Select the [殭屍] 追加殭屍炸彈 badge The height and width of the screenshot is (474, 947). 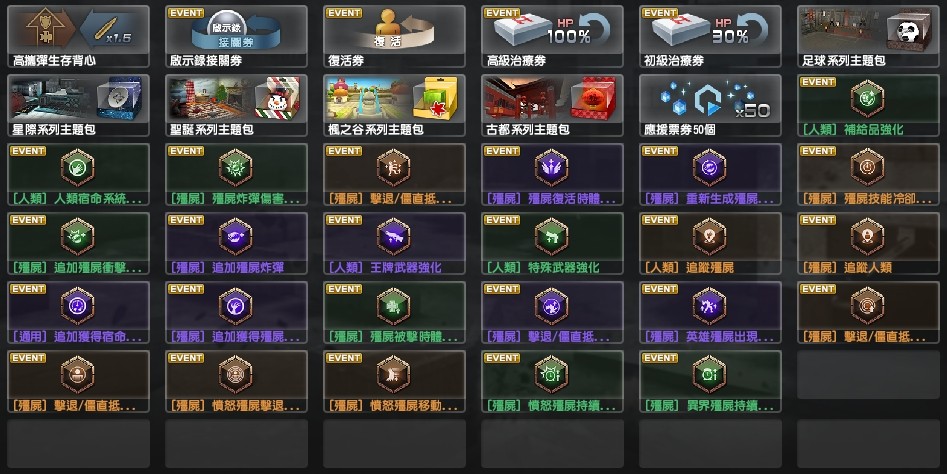point(236,243)
